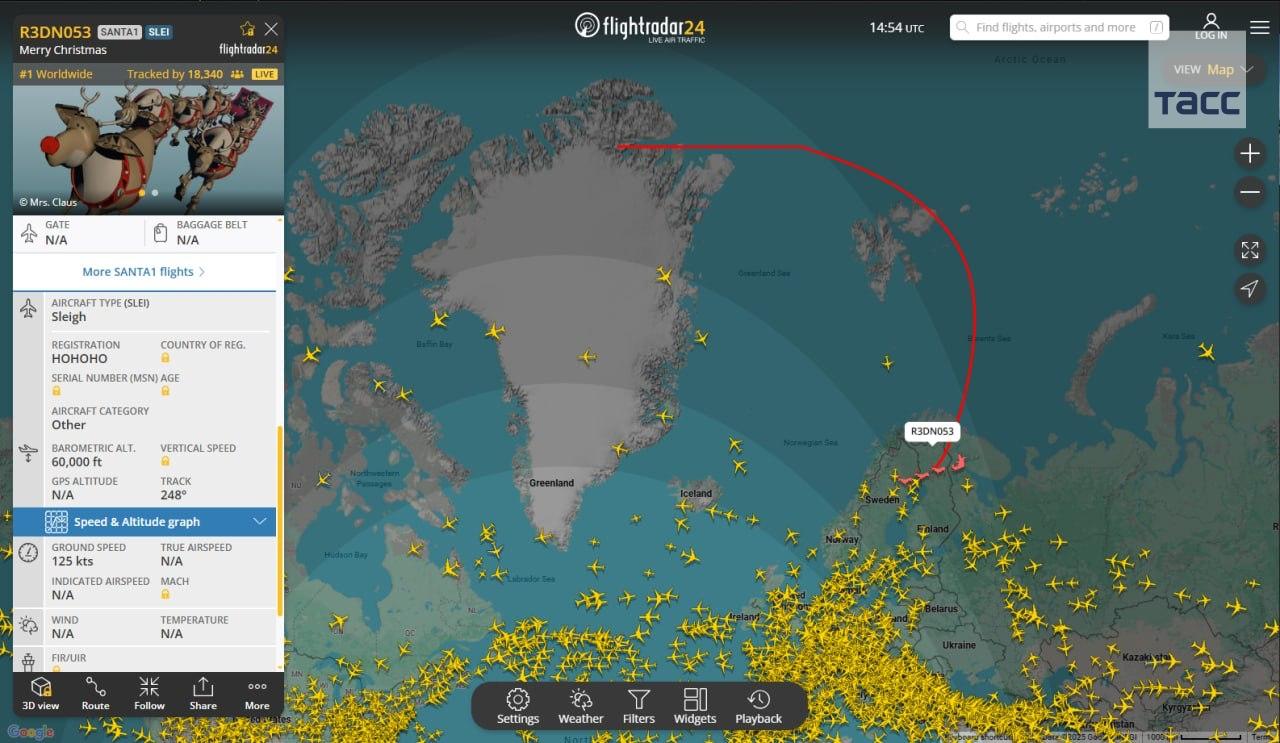The width and height of the screenshot is (1280, 743).
Task: Toggle fullscreen map view
Action: pyautogui.click(x=1249, y=249)
